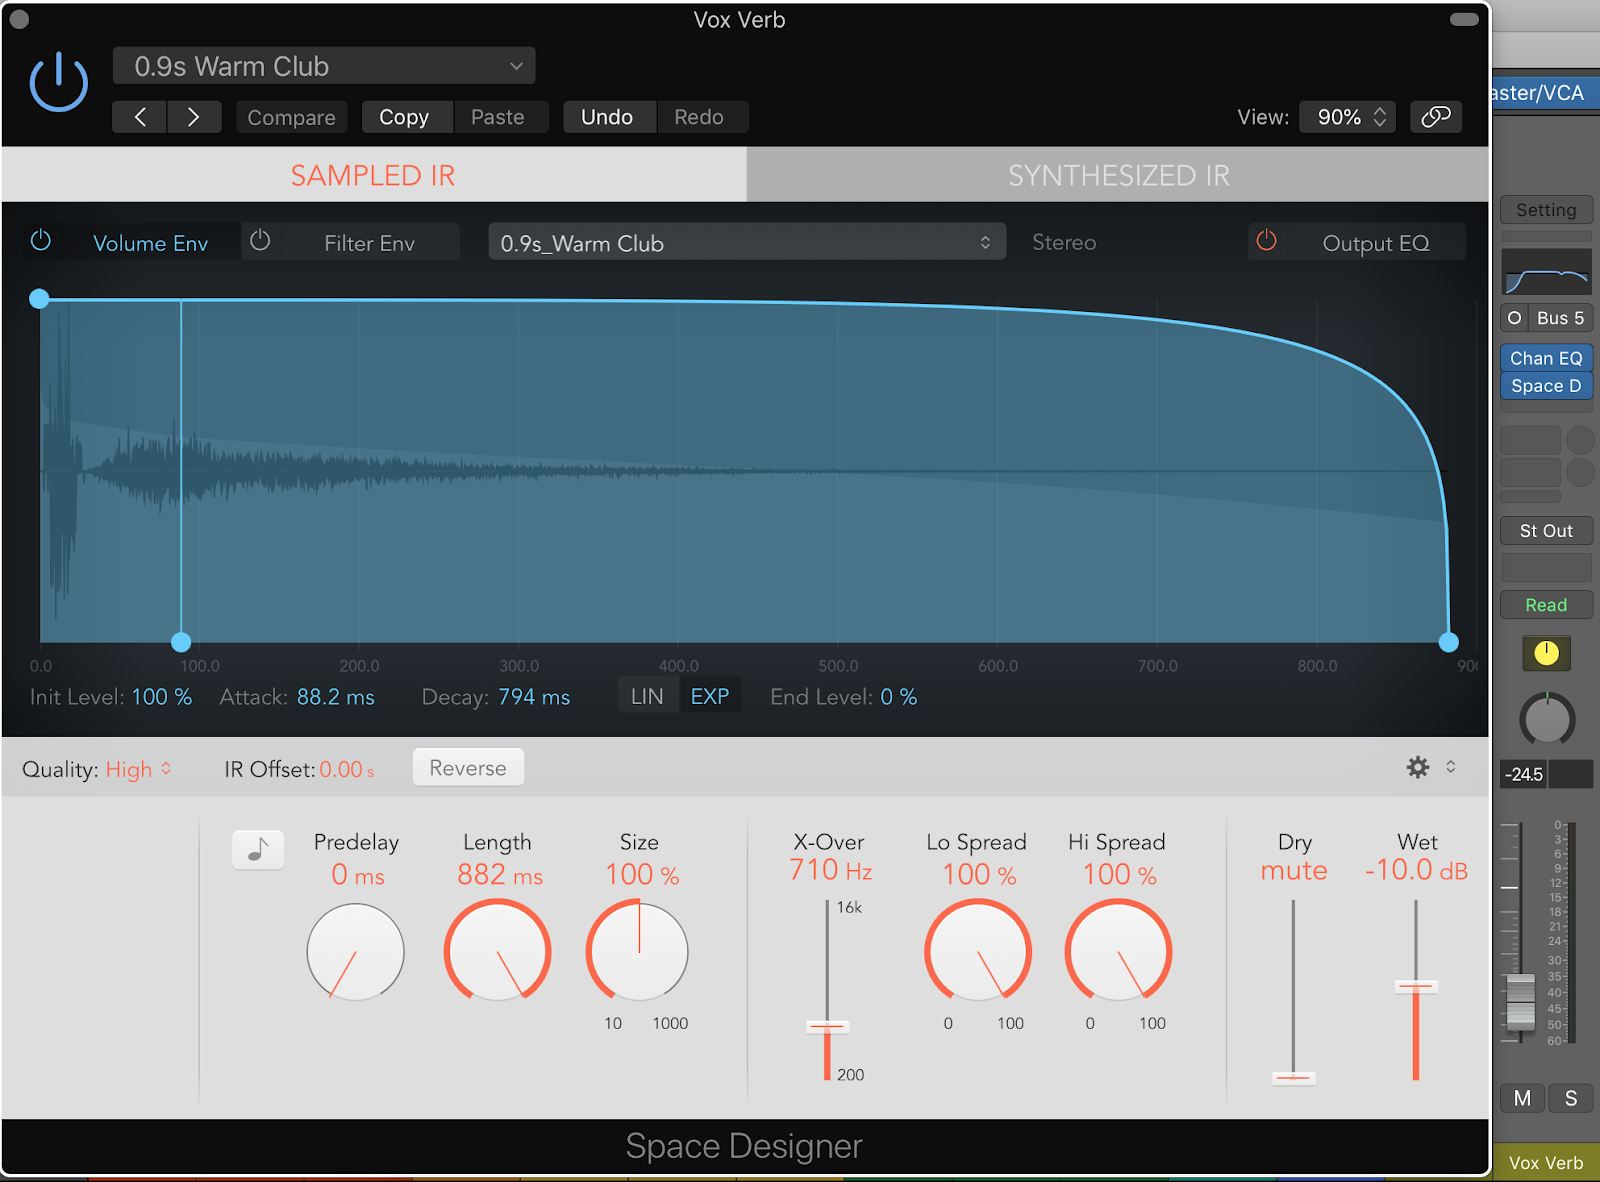Open the 0.9s_Warm Club IR file dropdown

coord(746,243)
